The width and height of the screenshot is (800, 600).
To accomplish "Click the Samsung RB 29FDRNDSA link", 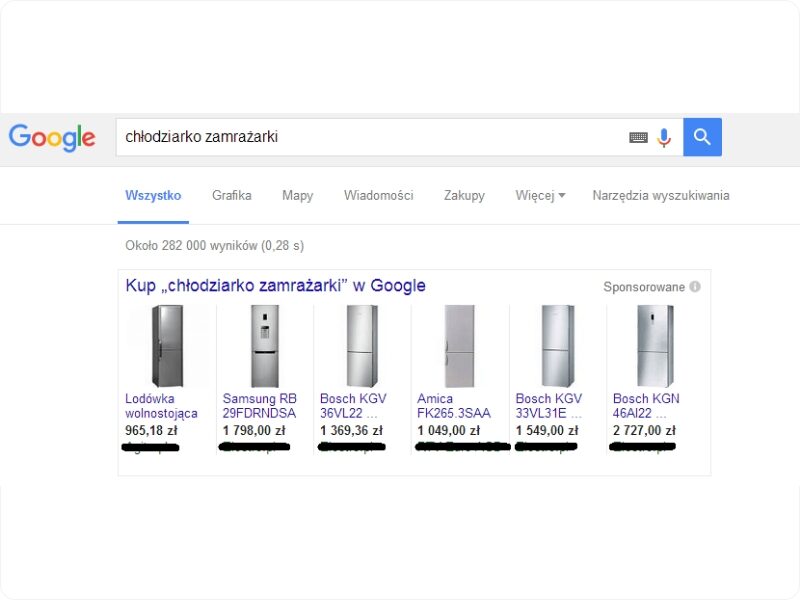I will click(260, 405).
